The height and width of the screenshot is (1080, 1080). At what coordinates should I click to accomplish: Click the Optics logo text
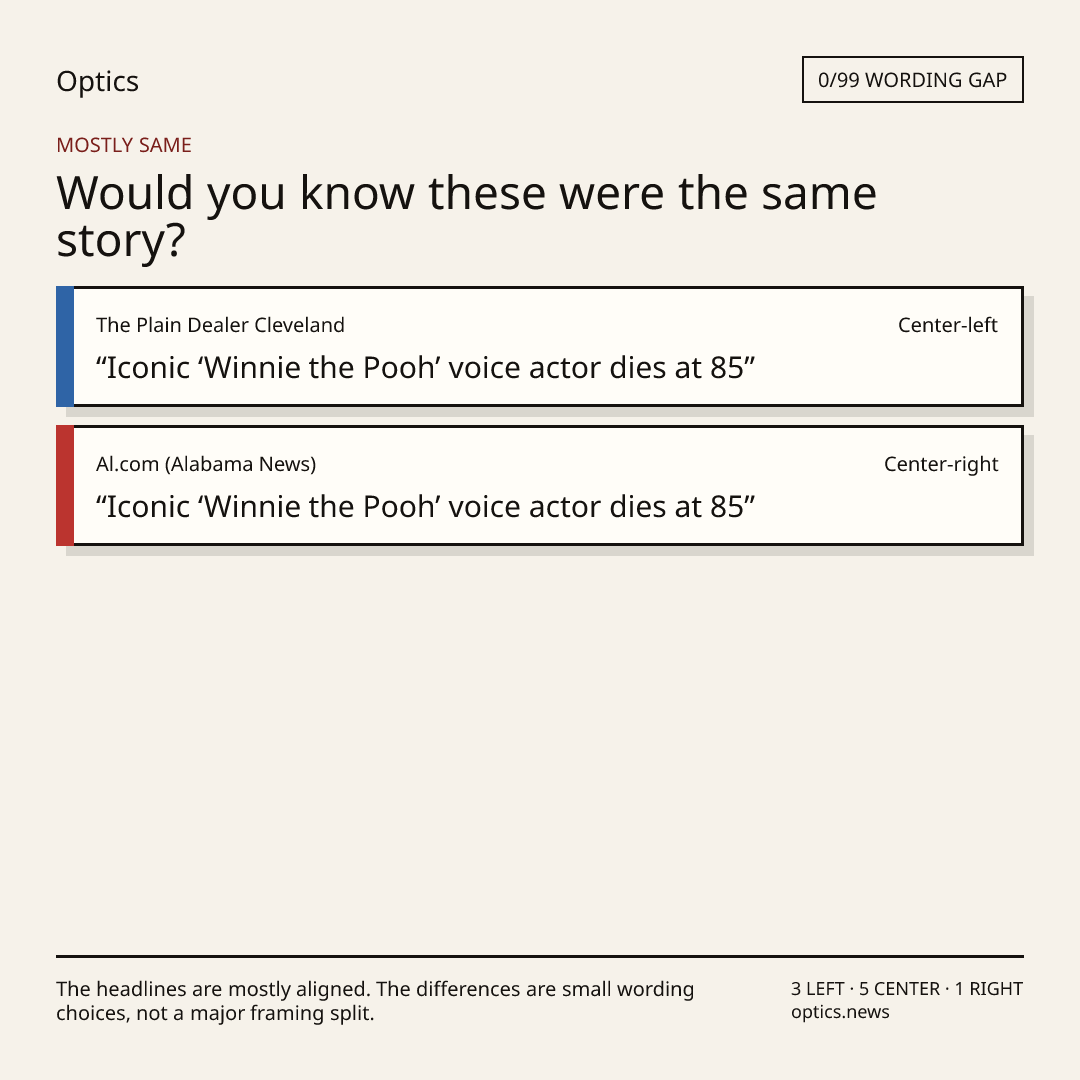click(x=97, y=81)
